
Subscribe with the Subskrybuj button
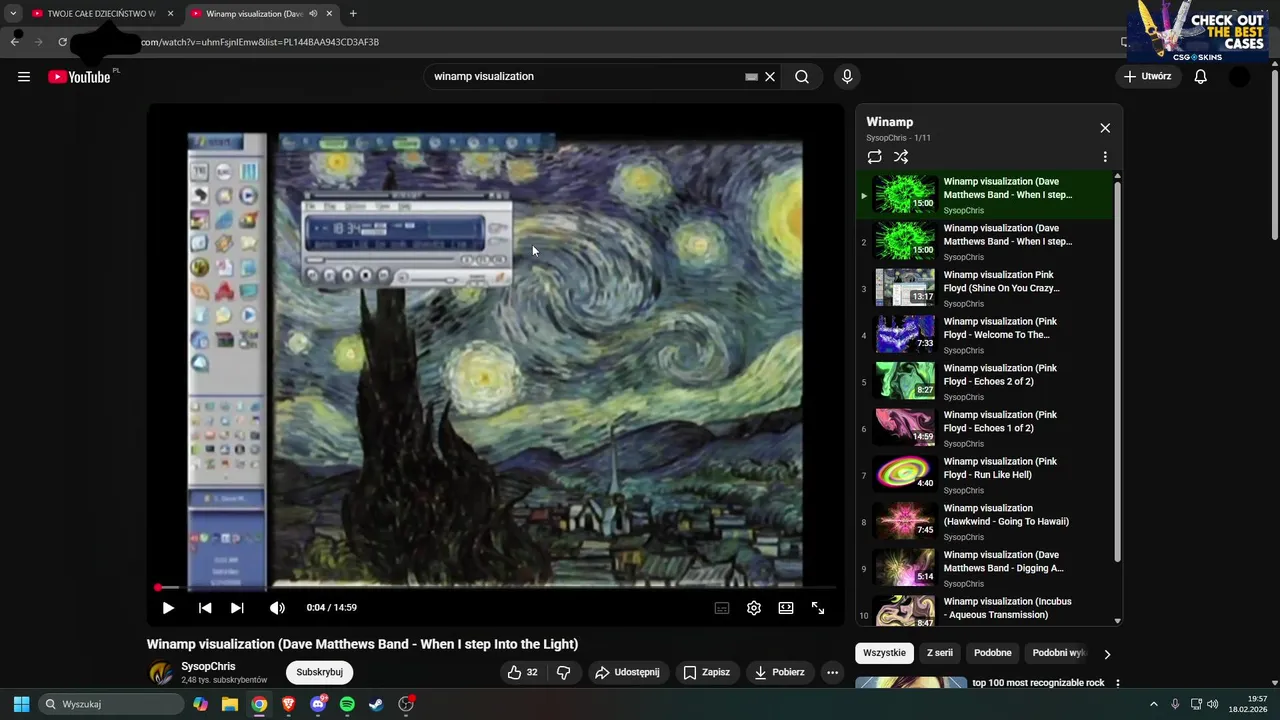[x=319, y=672]
